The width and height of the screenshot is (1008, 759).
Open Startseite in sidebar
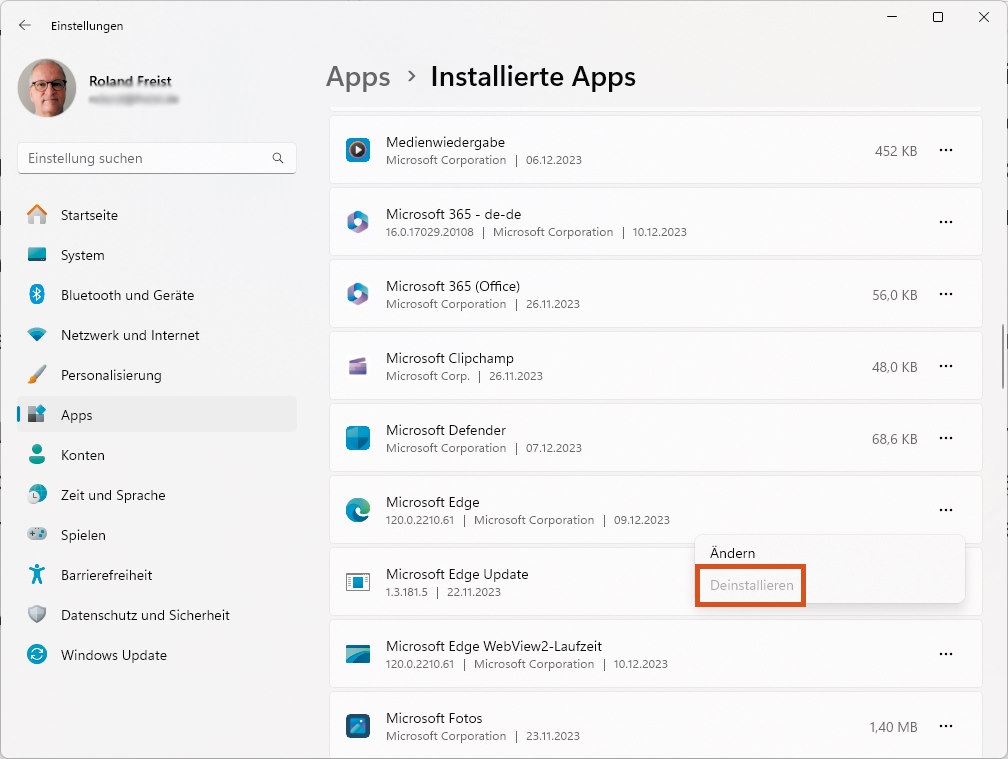point(157,215)
